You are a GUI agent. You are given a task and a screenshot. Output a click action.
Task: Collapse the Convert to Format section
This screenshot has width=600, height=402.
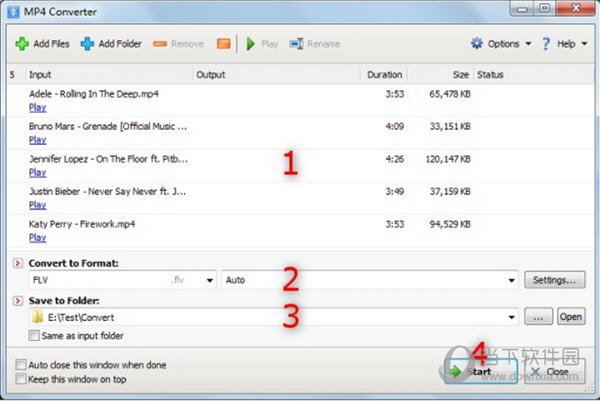click(x=18, y=263)
